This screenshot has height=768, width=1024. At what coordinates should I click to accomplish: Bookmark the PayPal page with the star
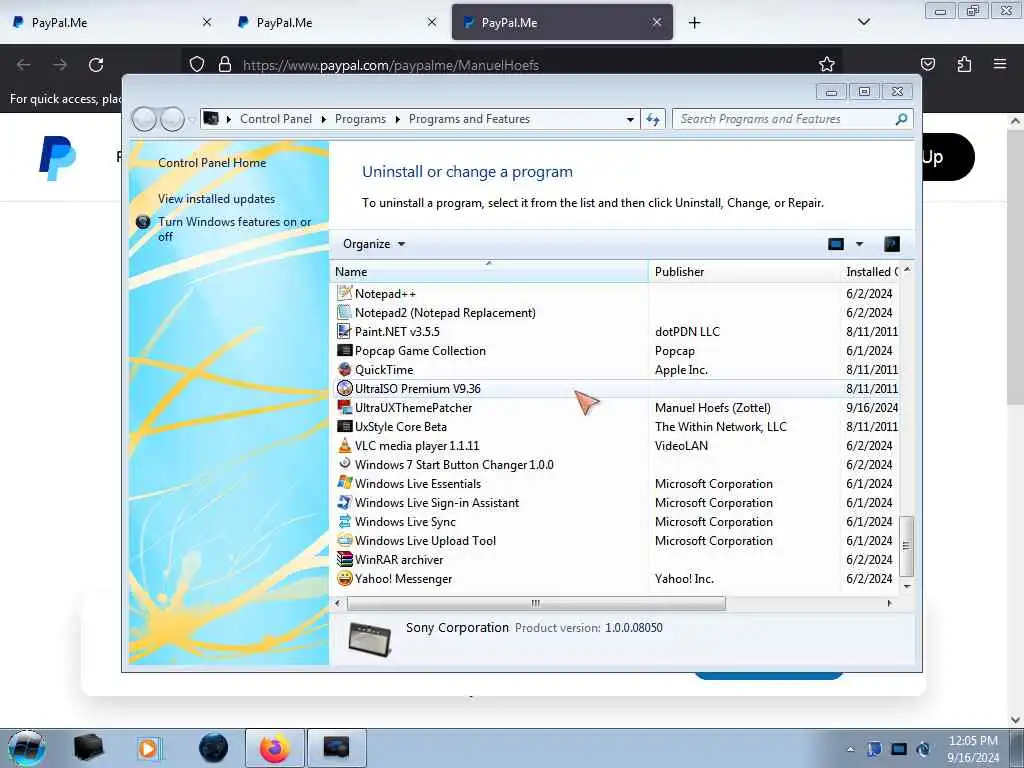827,64
